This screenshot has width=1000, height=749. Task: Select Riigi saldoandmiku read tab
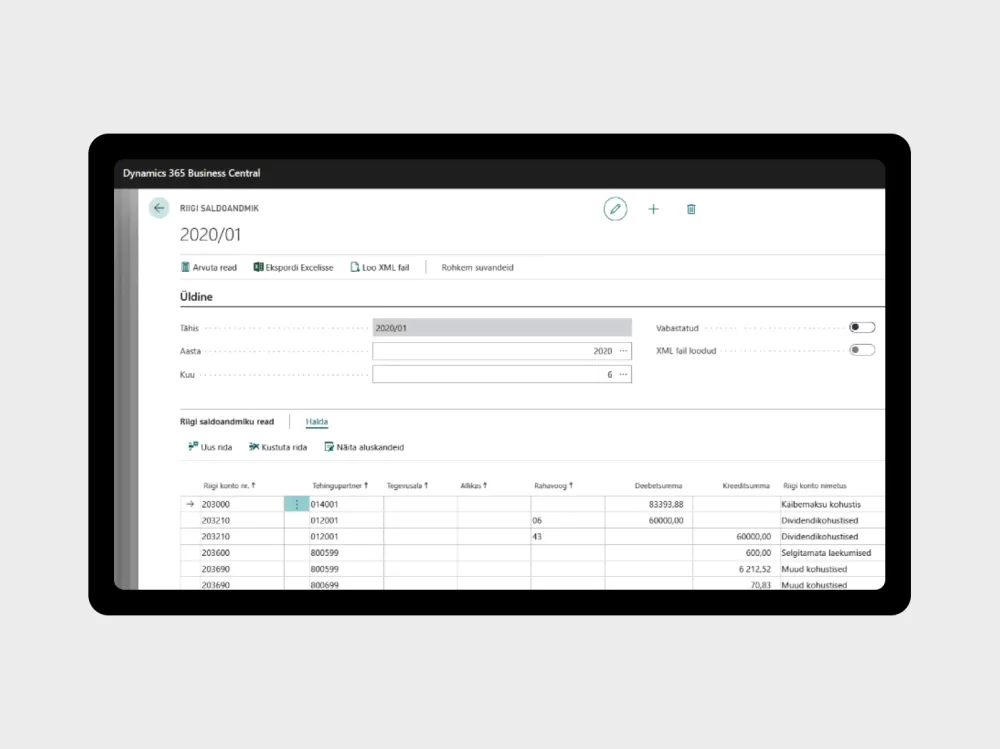coord(226,422)
